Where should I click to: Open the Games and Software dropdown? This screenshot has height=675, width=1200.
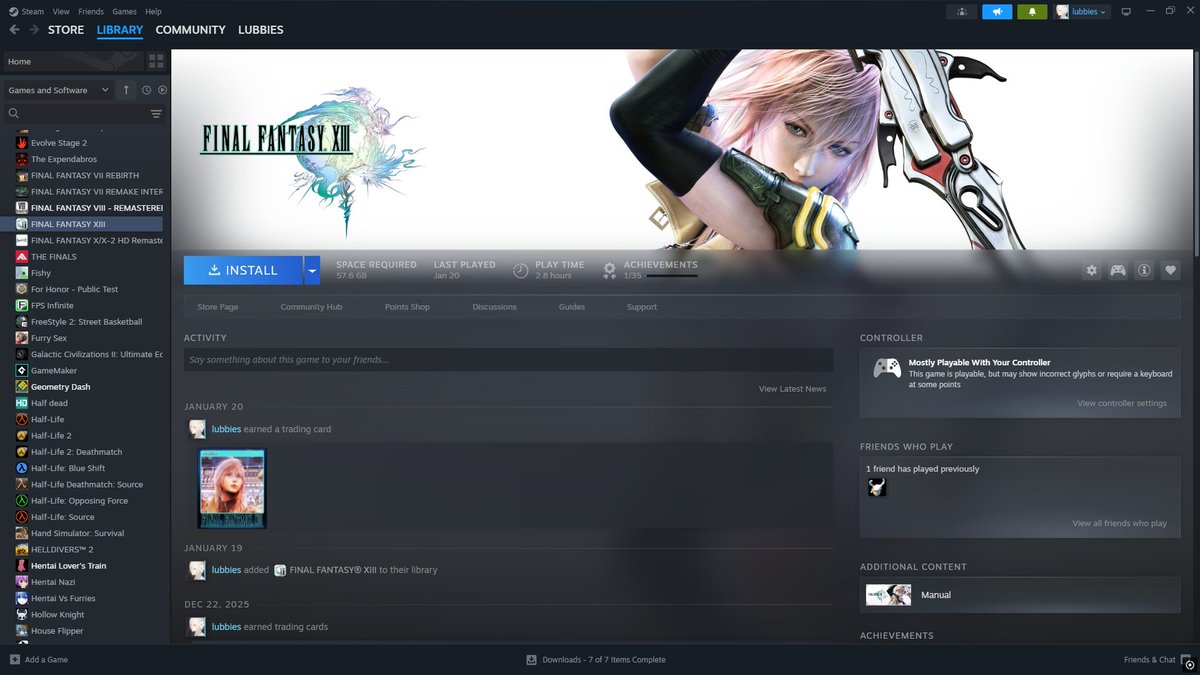click(x=59, y=90)
